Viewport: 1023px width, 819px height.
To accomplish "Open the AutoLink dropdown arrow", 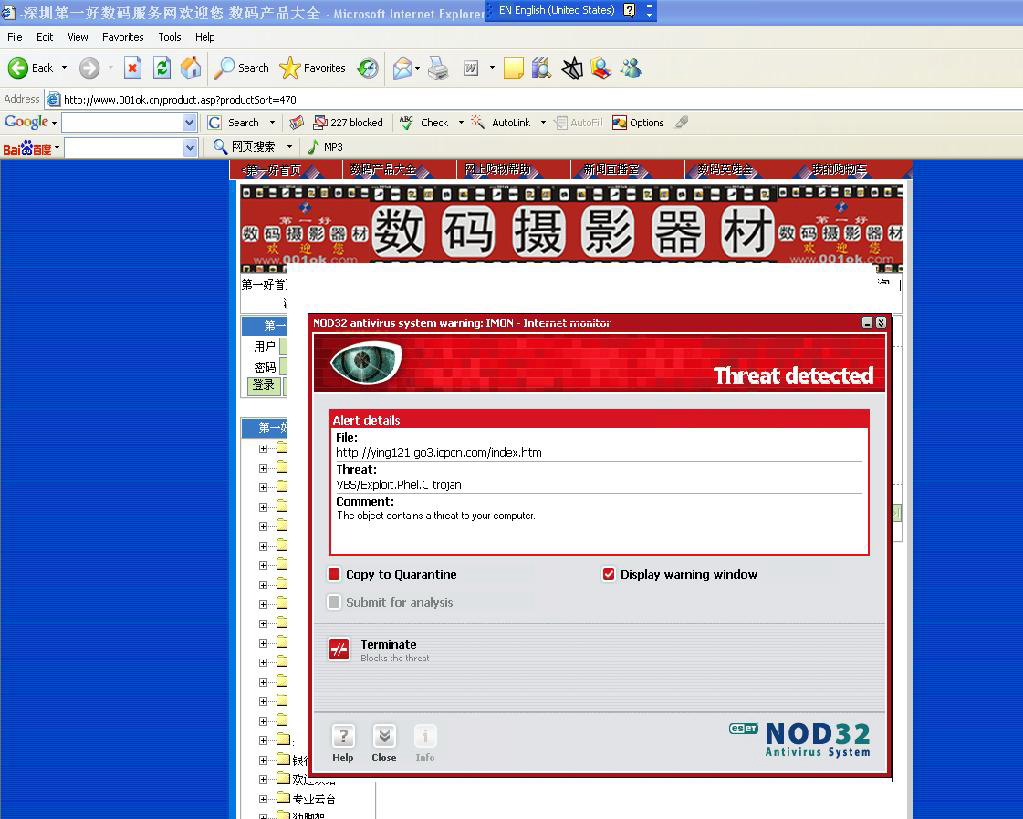I will tap(543, 122).
